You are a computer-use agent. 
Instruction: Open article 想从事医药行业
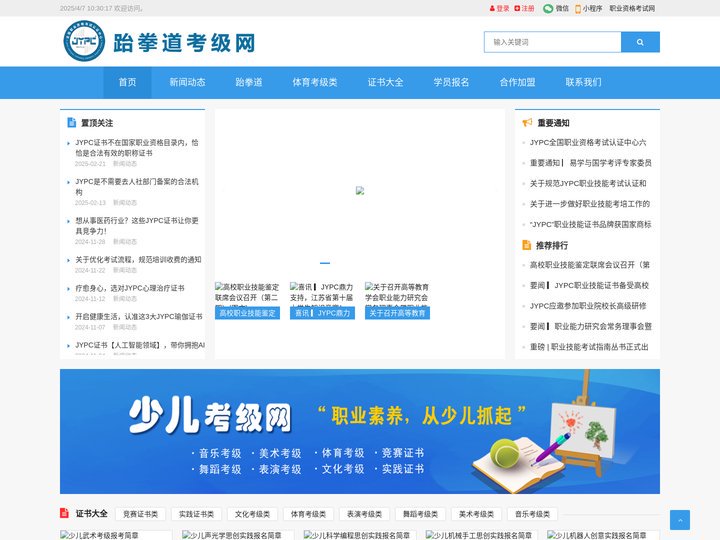[137, 226]
